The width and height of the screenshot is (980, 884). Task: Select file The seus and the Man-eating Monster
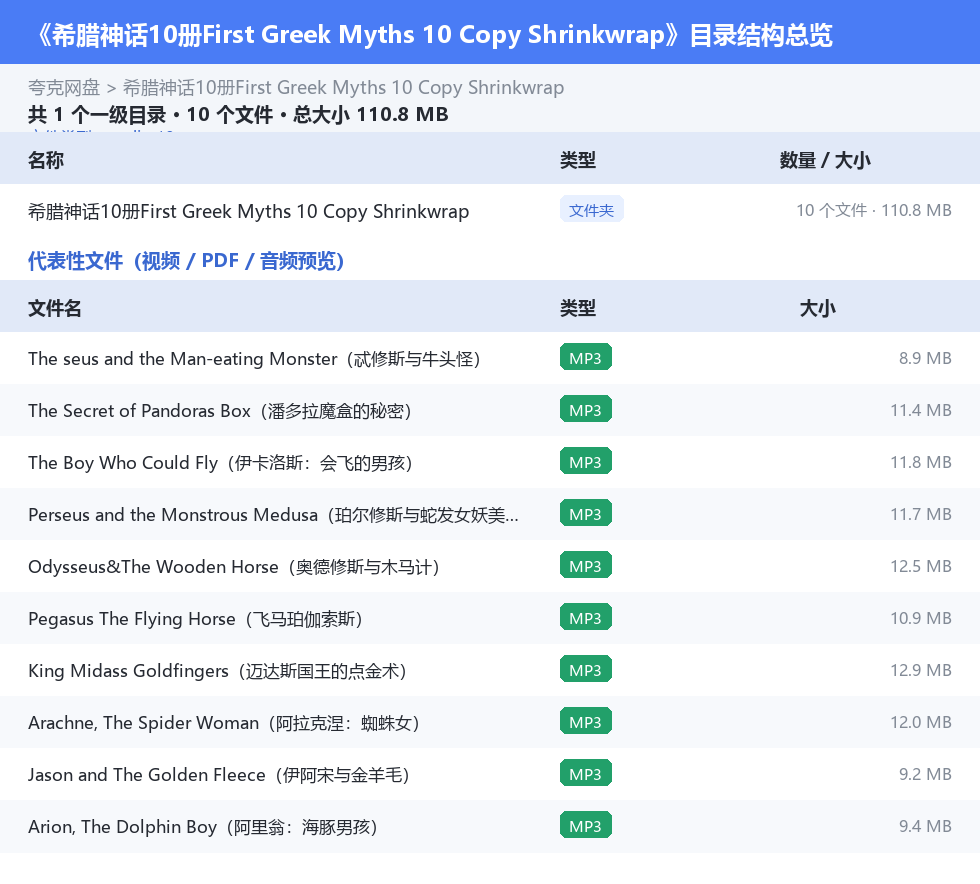point(254,359)
